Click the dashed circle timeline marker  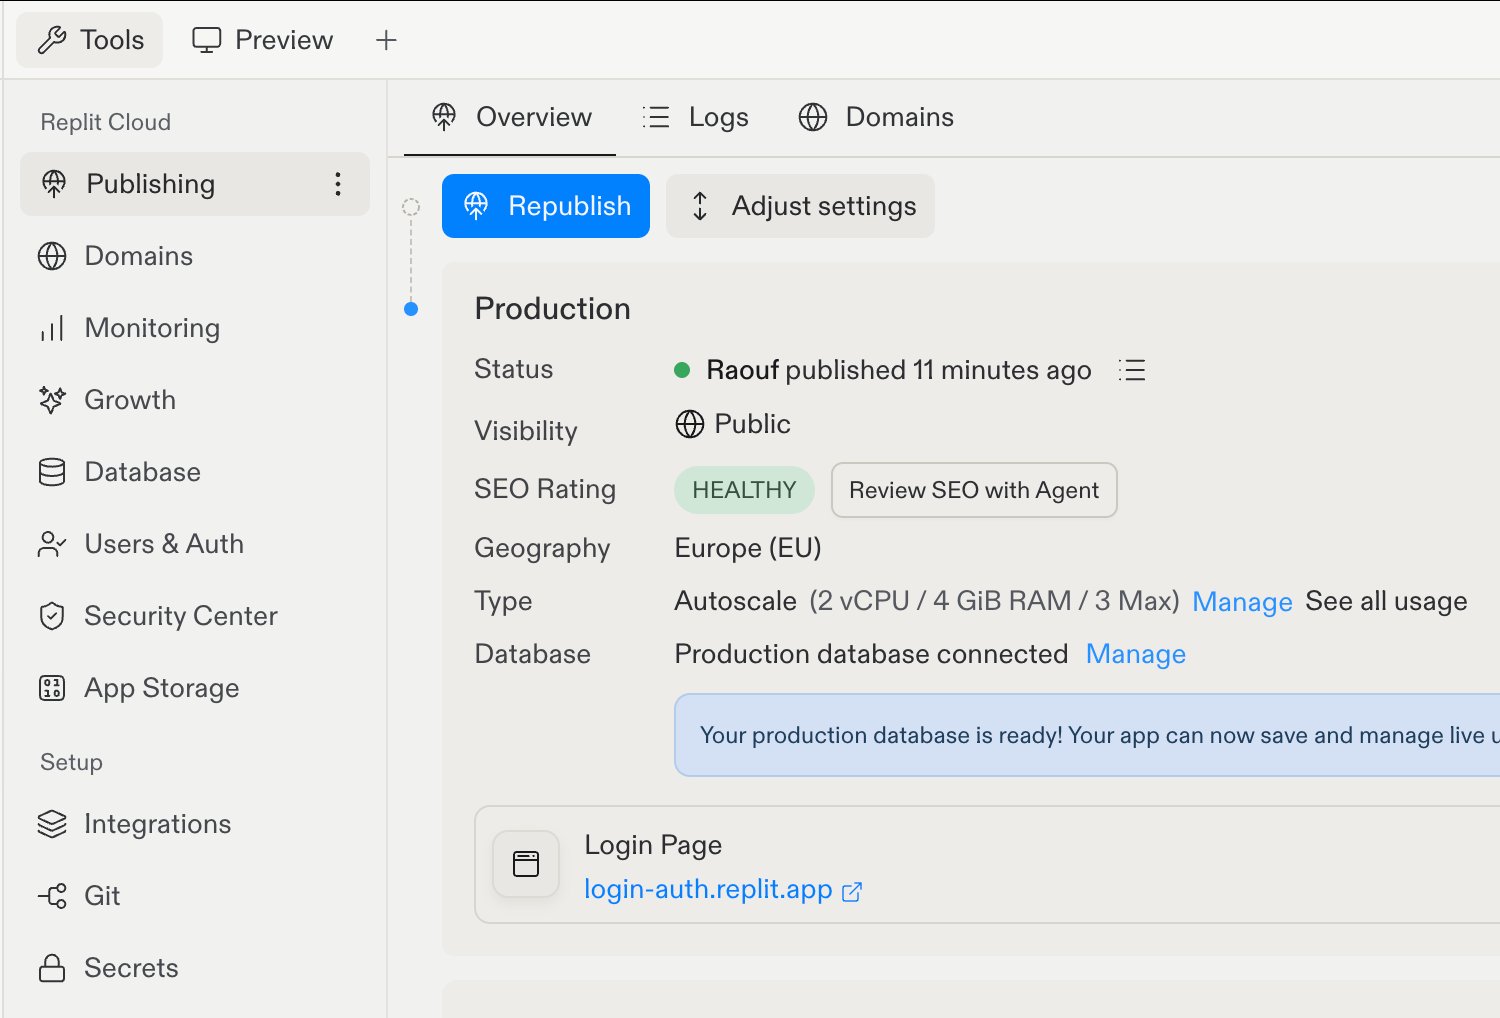pos(411,207)
